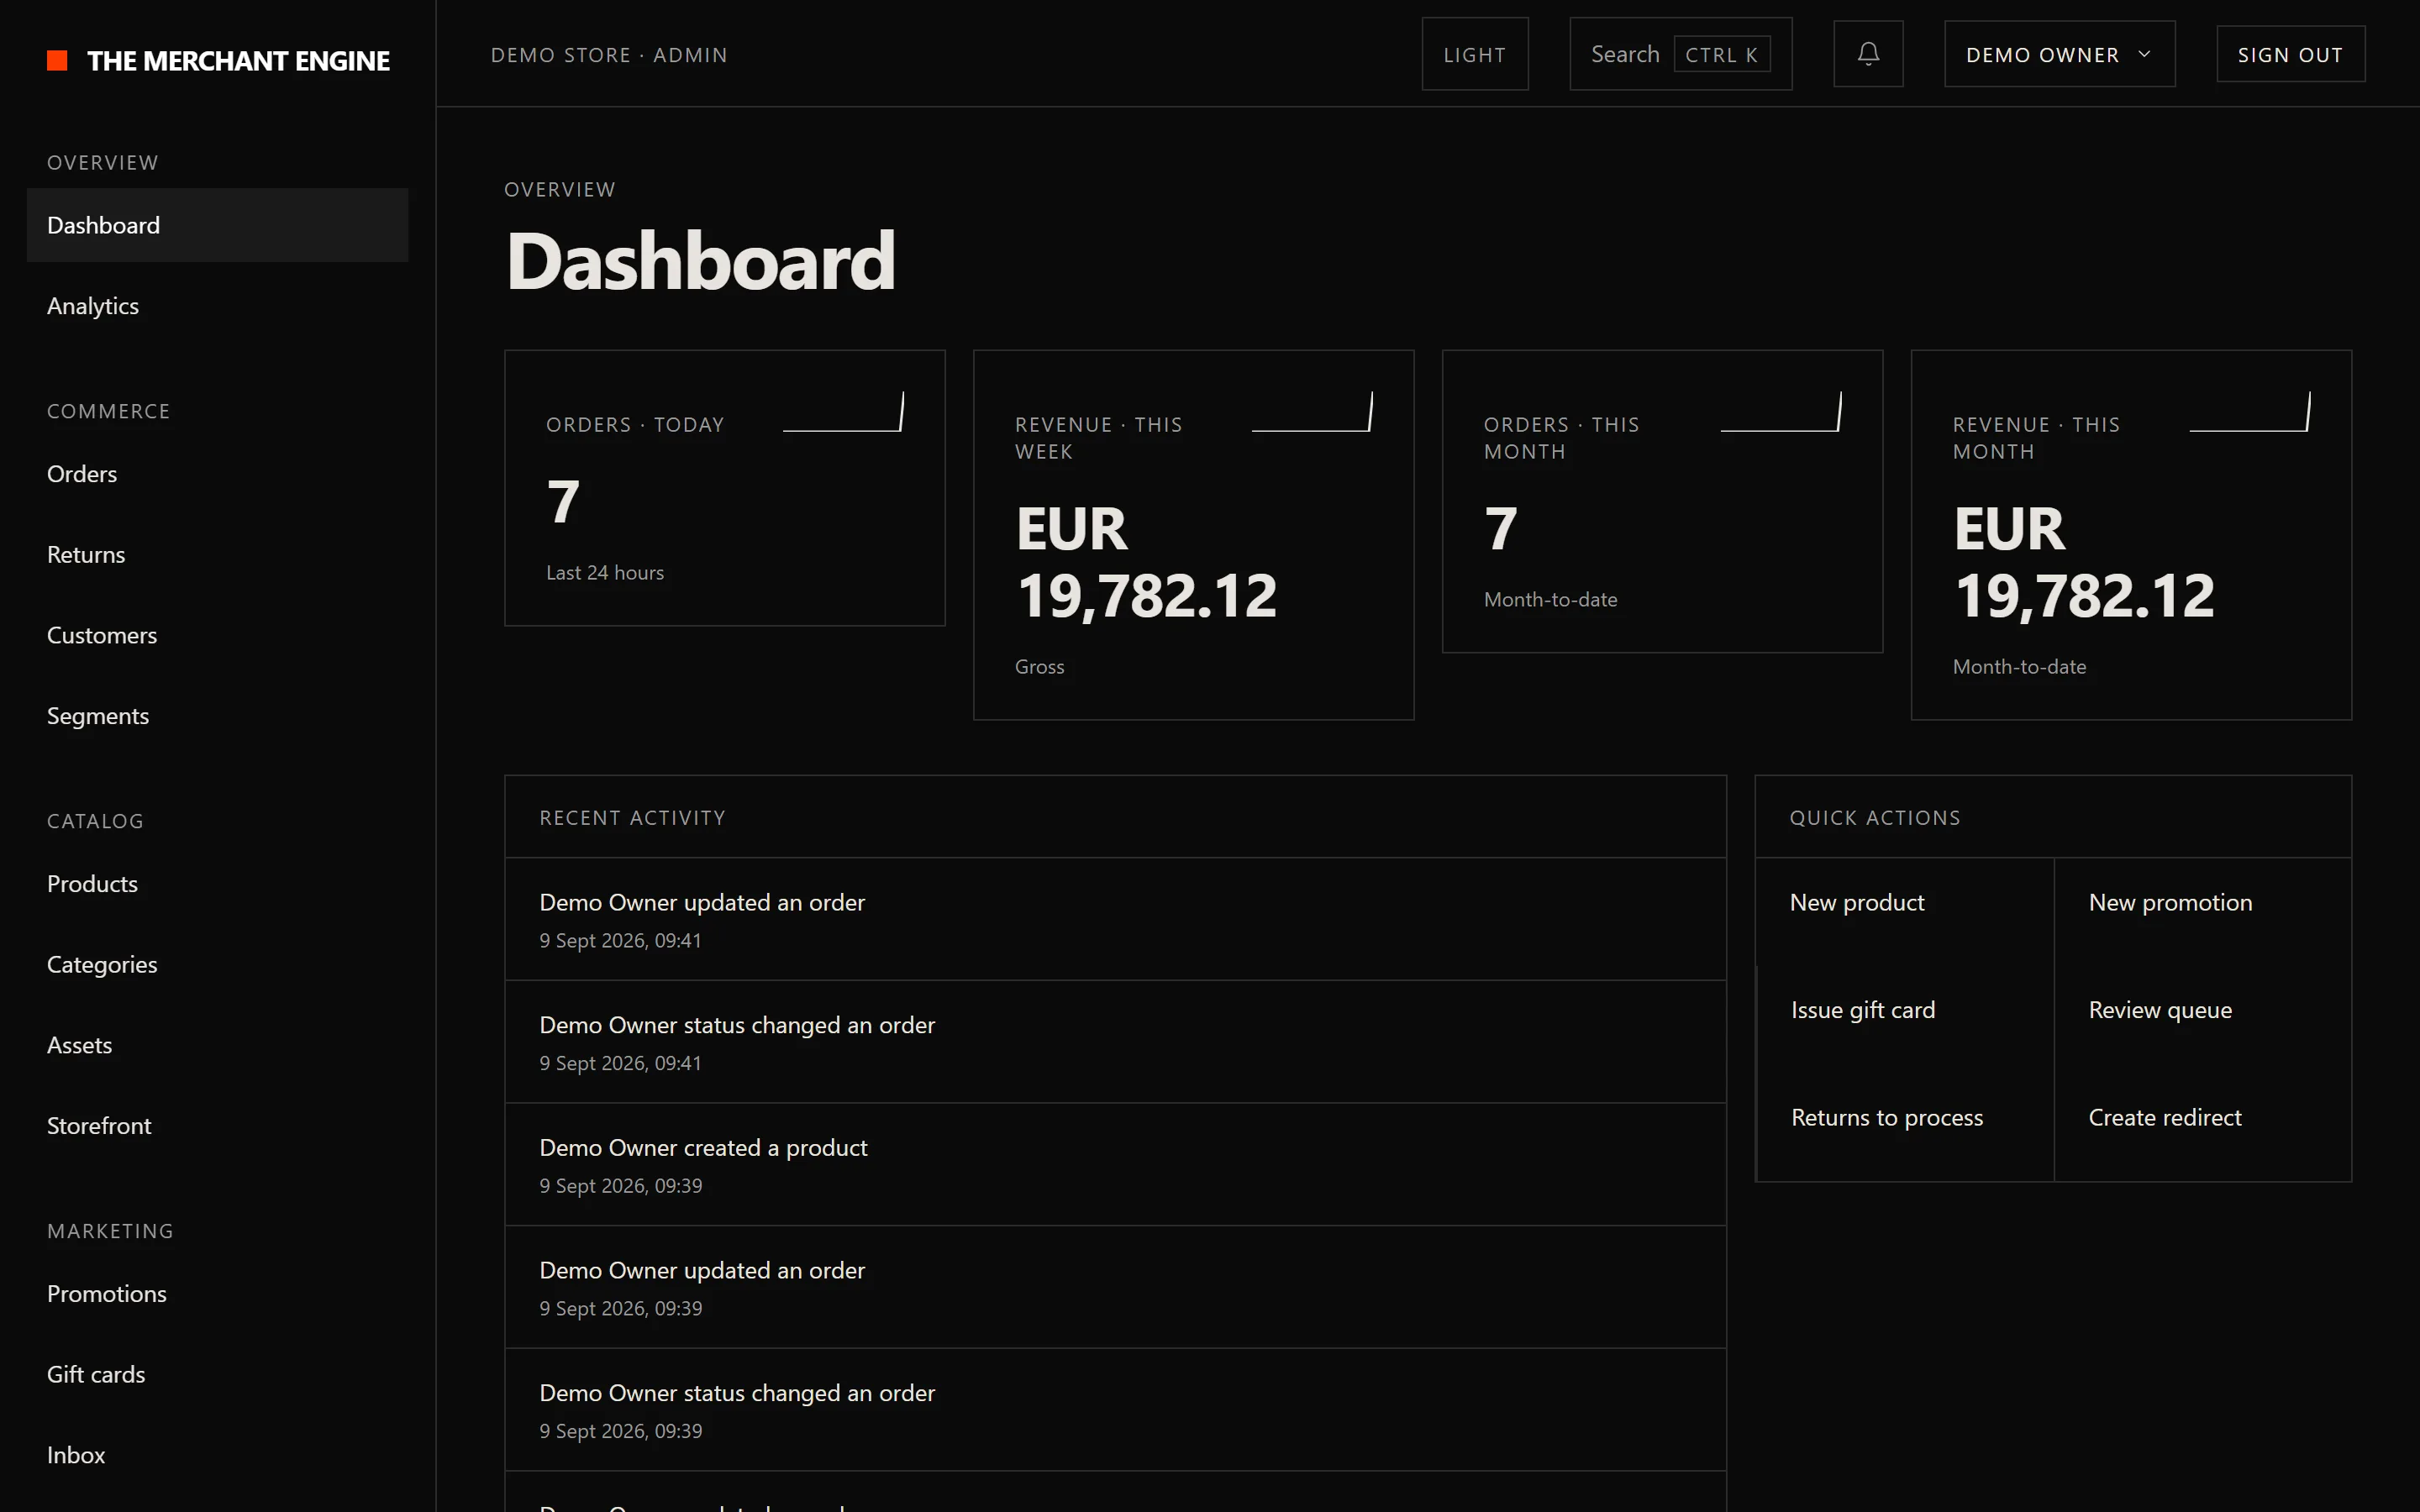Click the Revenue · This Month card
The width and height of the screenshot is (2420, 1512).
tap(2131, 535)
